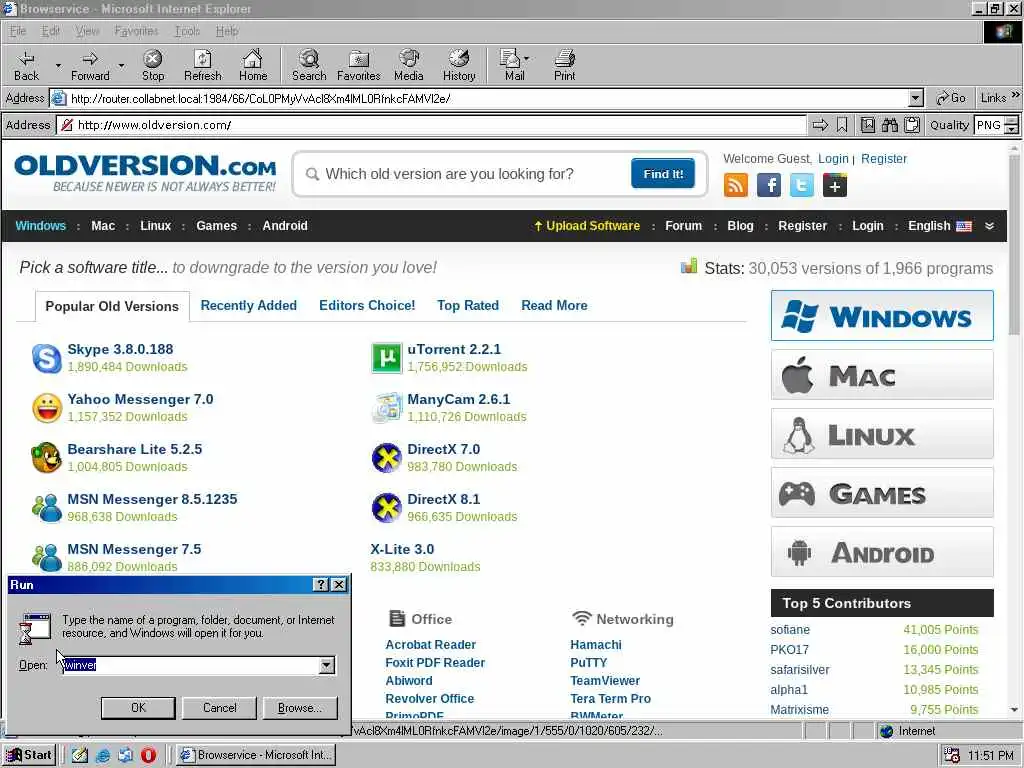This screenshot has height=768, width=1024.
Task: Open the File menu
Action: point(18,31)
